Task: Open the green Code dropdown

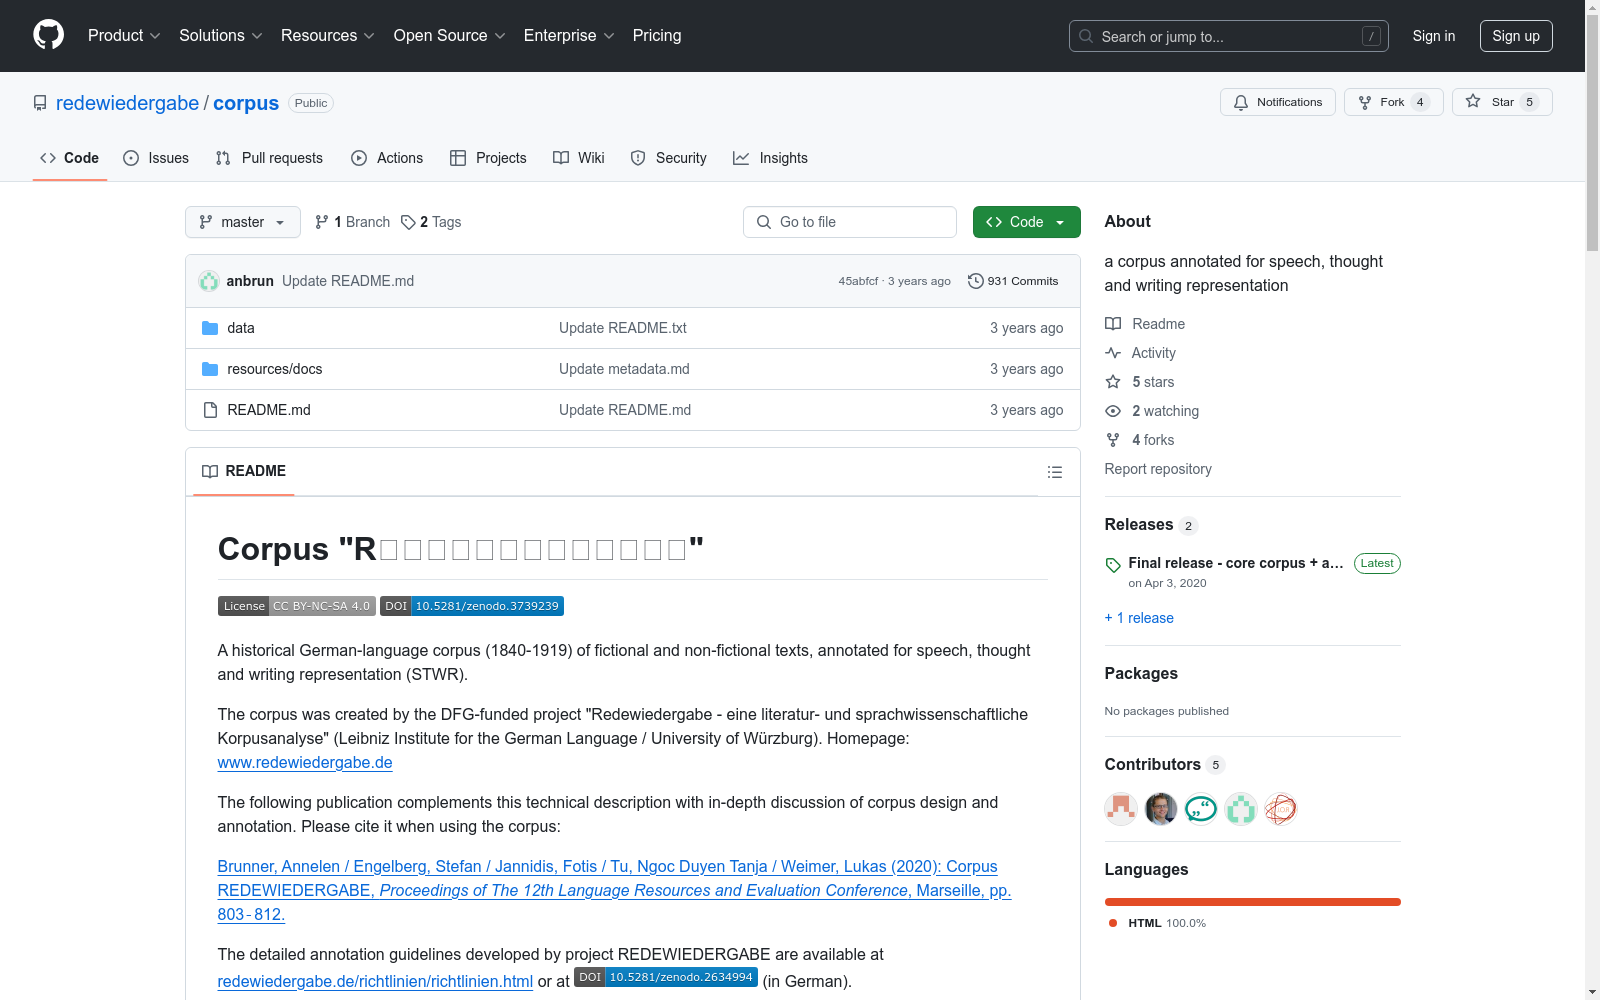Action: coord(1027,222)
